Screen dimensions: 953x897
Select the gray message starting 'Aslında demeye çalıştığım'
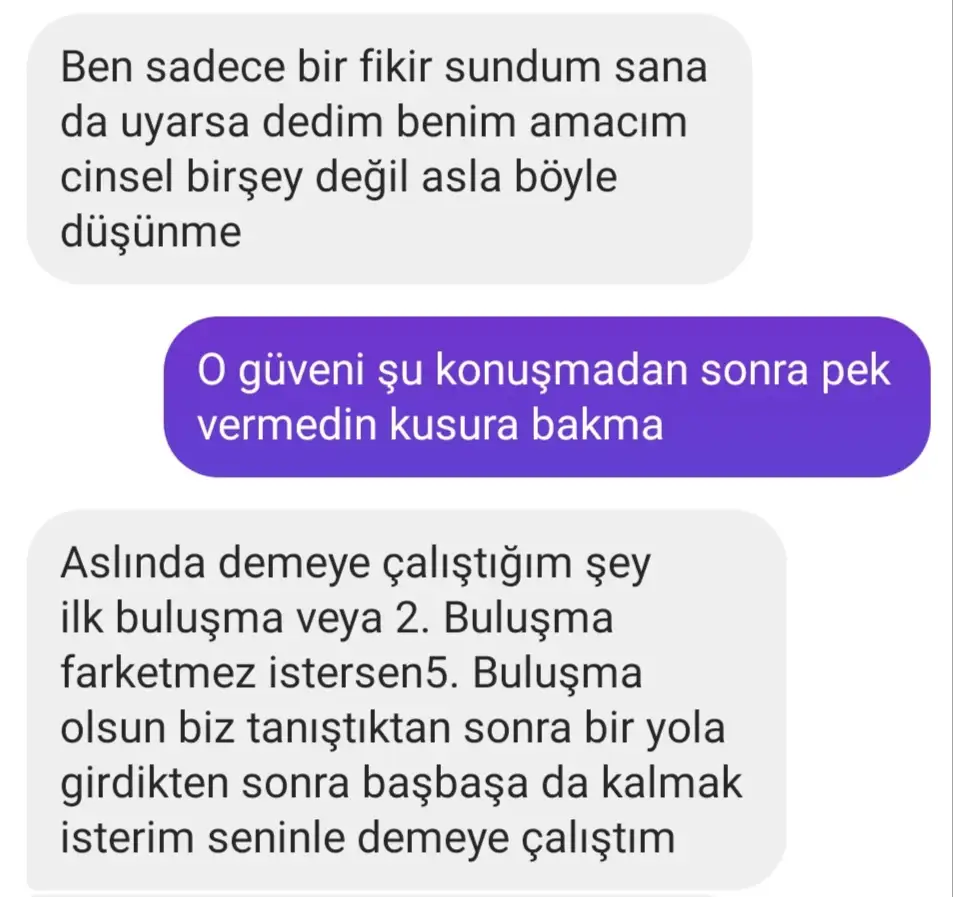[x=407, y=703]
